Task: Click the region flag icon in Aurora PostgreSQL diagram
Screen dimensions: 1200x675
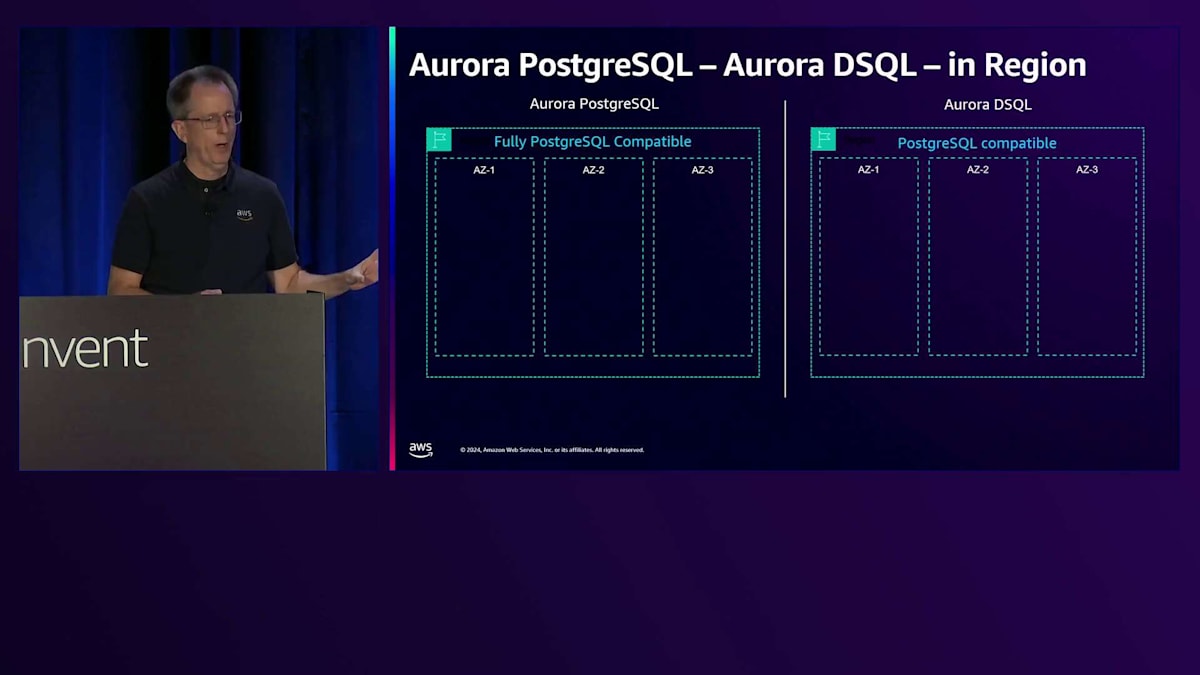Action: tap(439, 139)
